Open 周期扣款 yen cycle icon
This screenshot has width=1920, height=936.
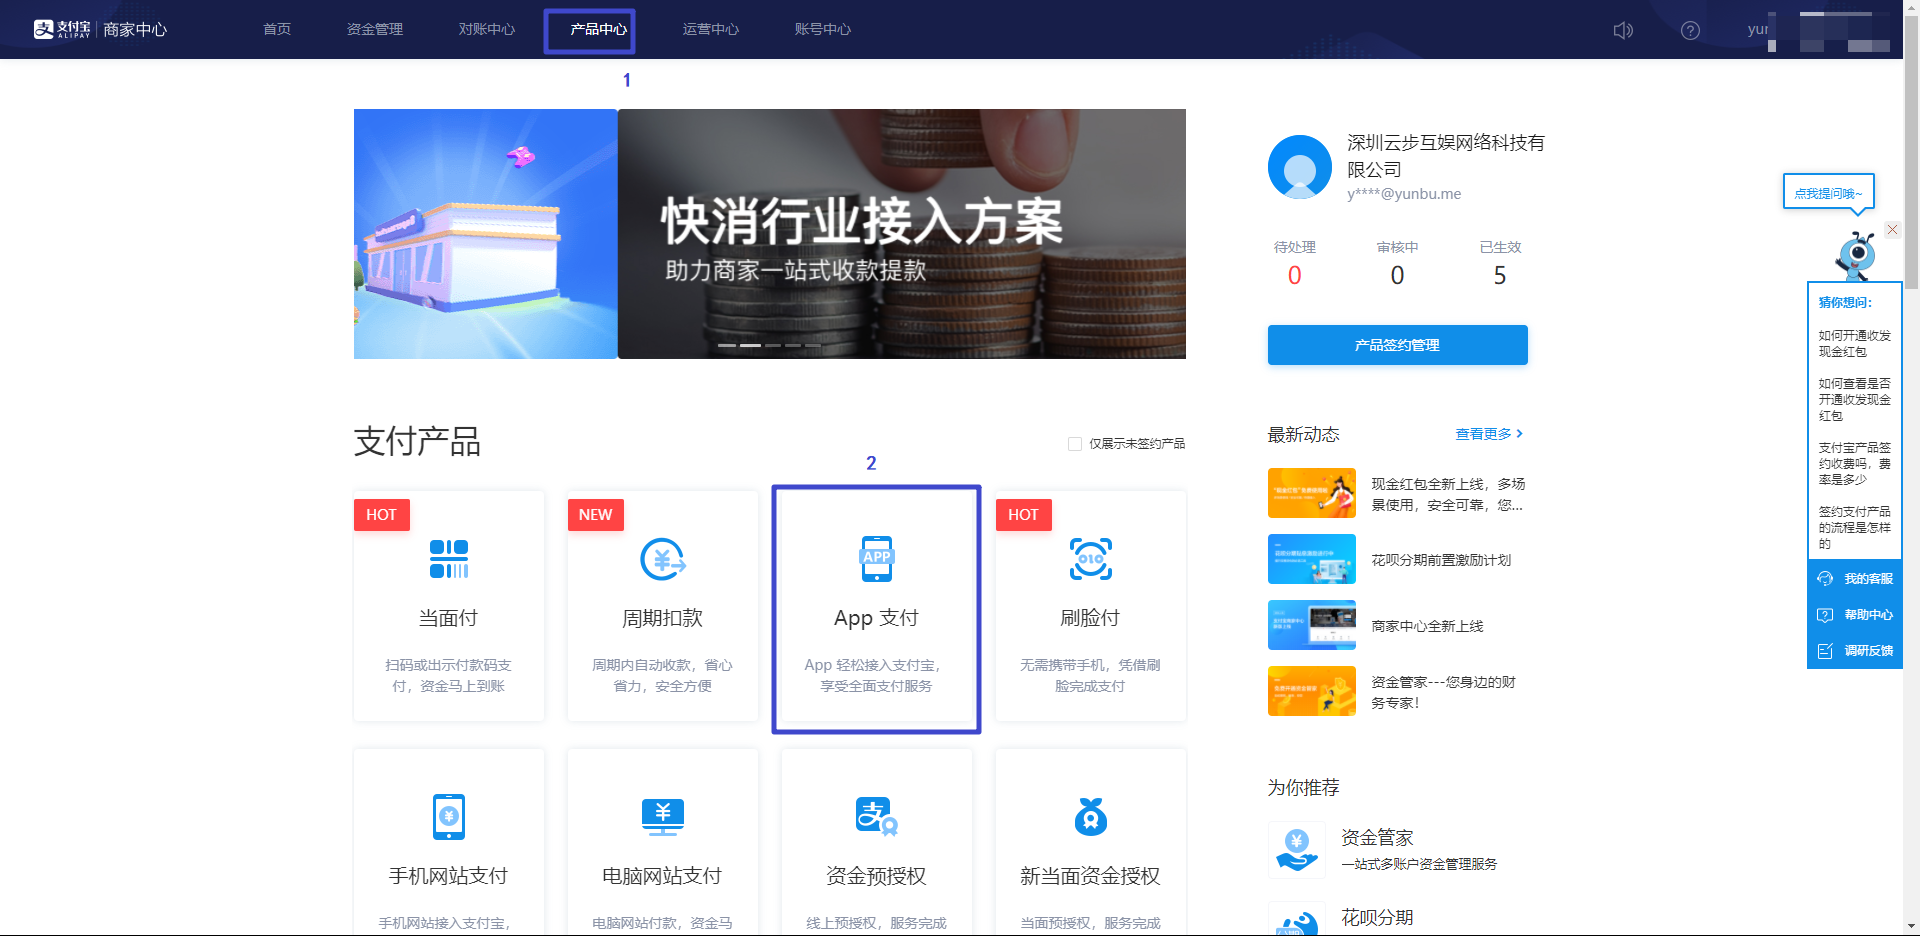click(x=662, y=559)
